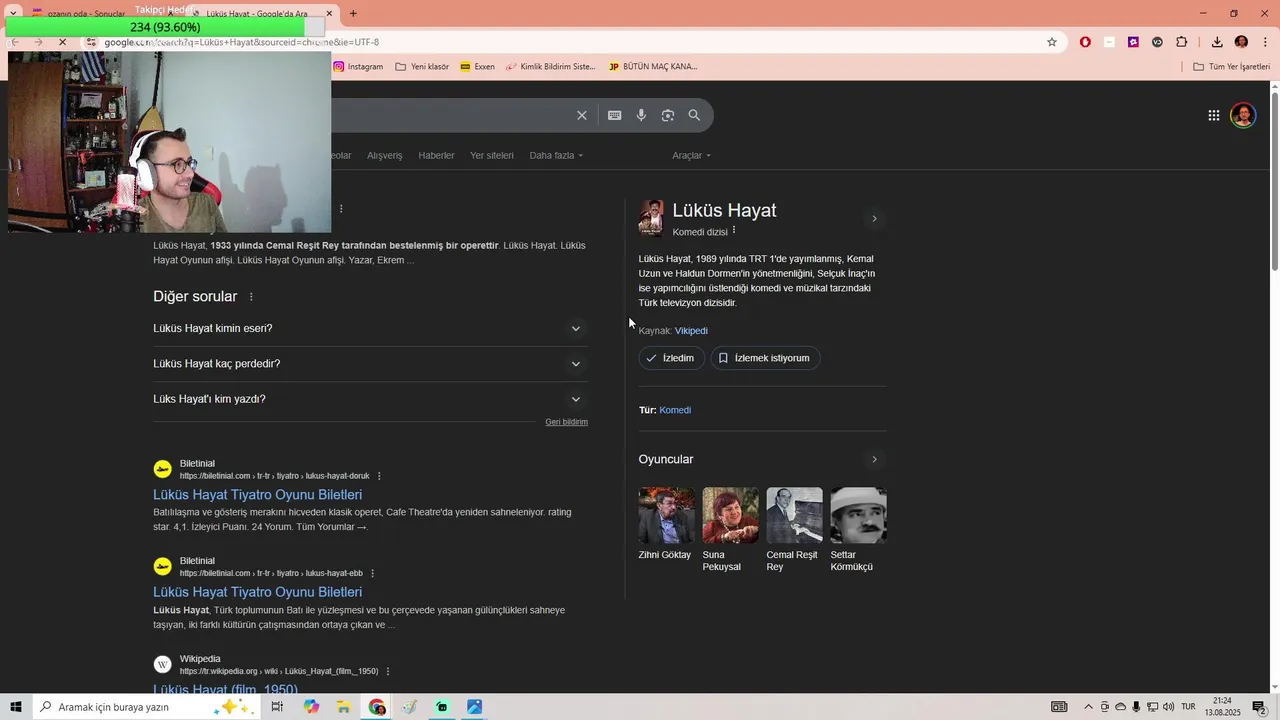1280x720 pixels.
Task: Open result options for lukus-hayat-ebb Biletinial
Action: 372,573
